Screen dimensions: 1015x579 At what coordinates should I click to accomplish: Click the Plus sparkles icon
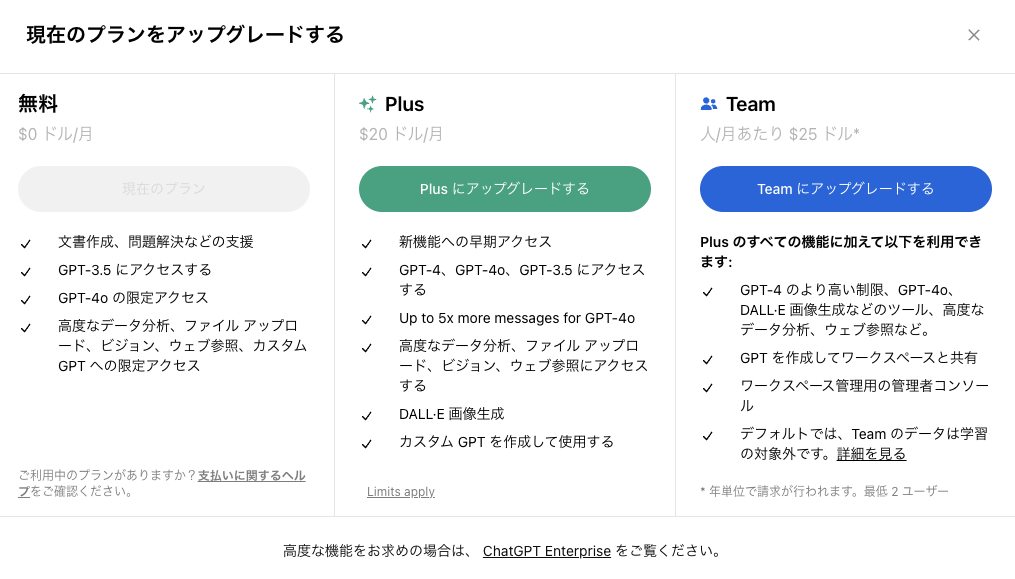pos(366,103)
